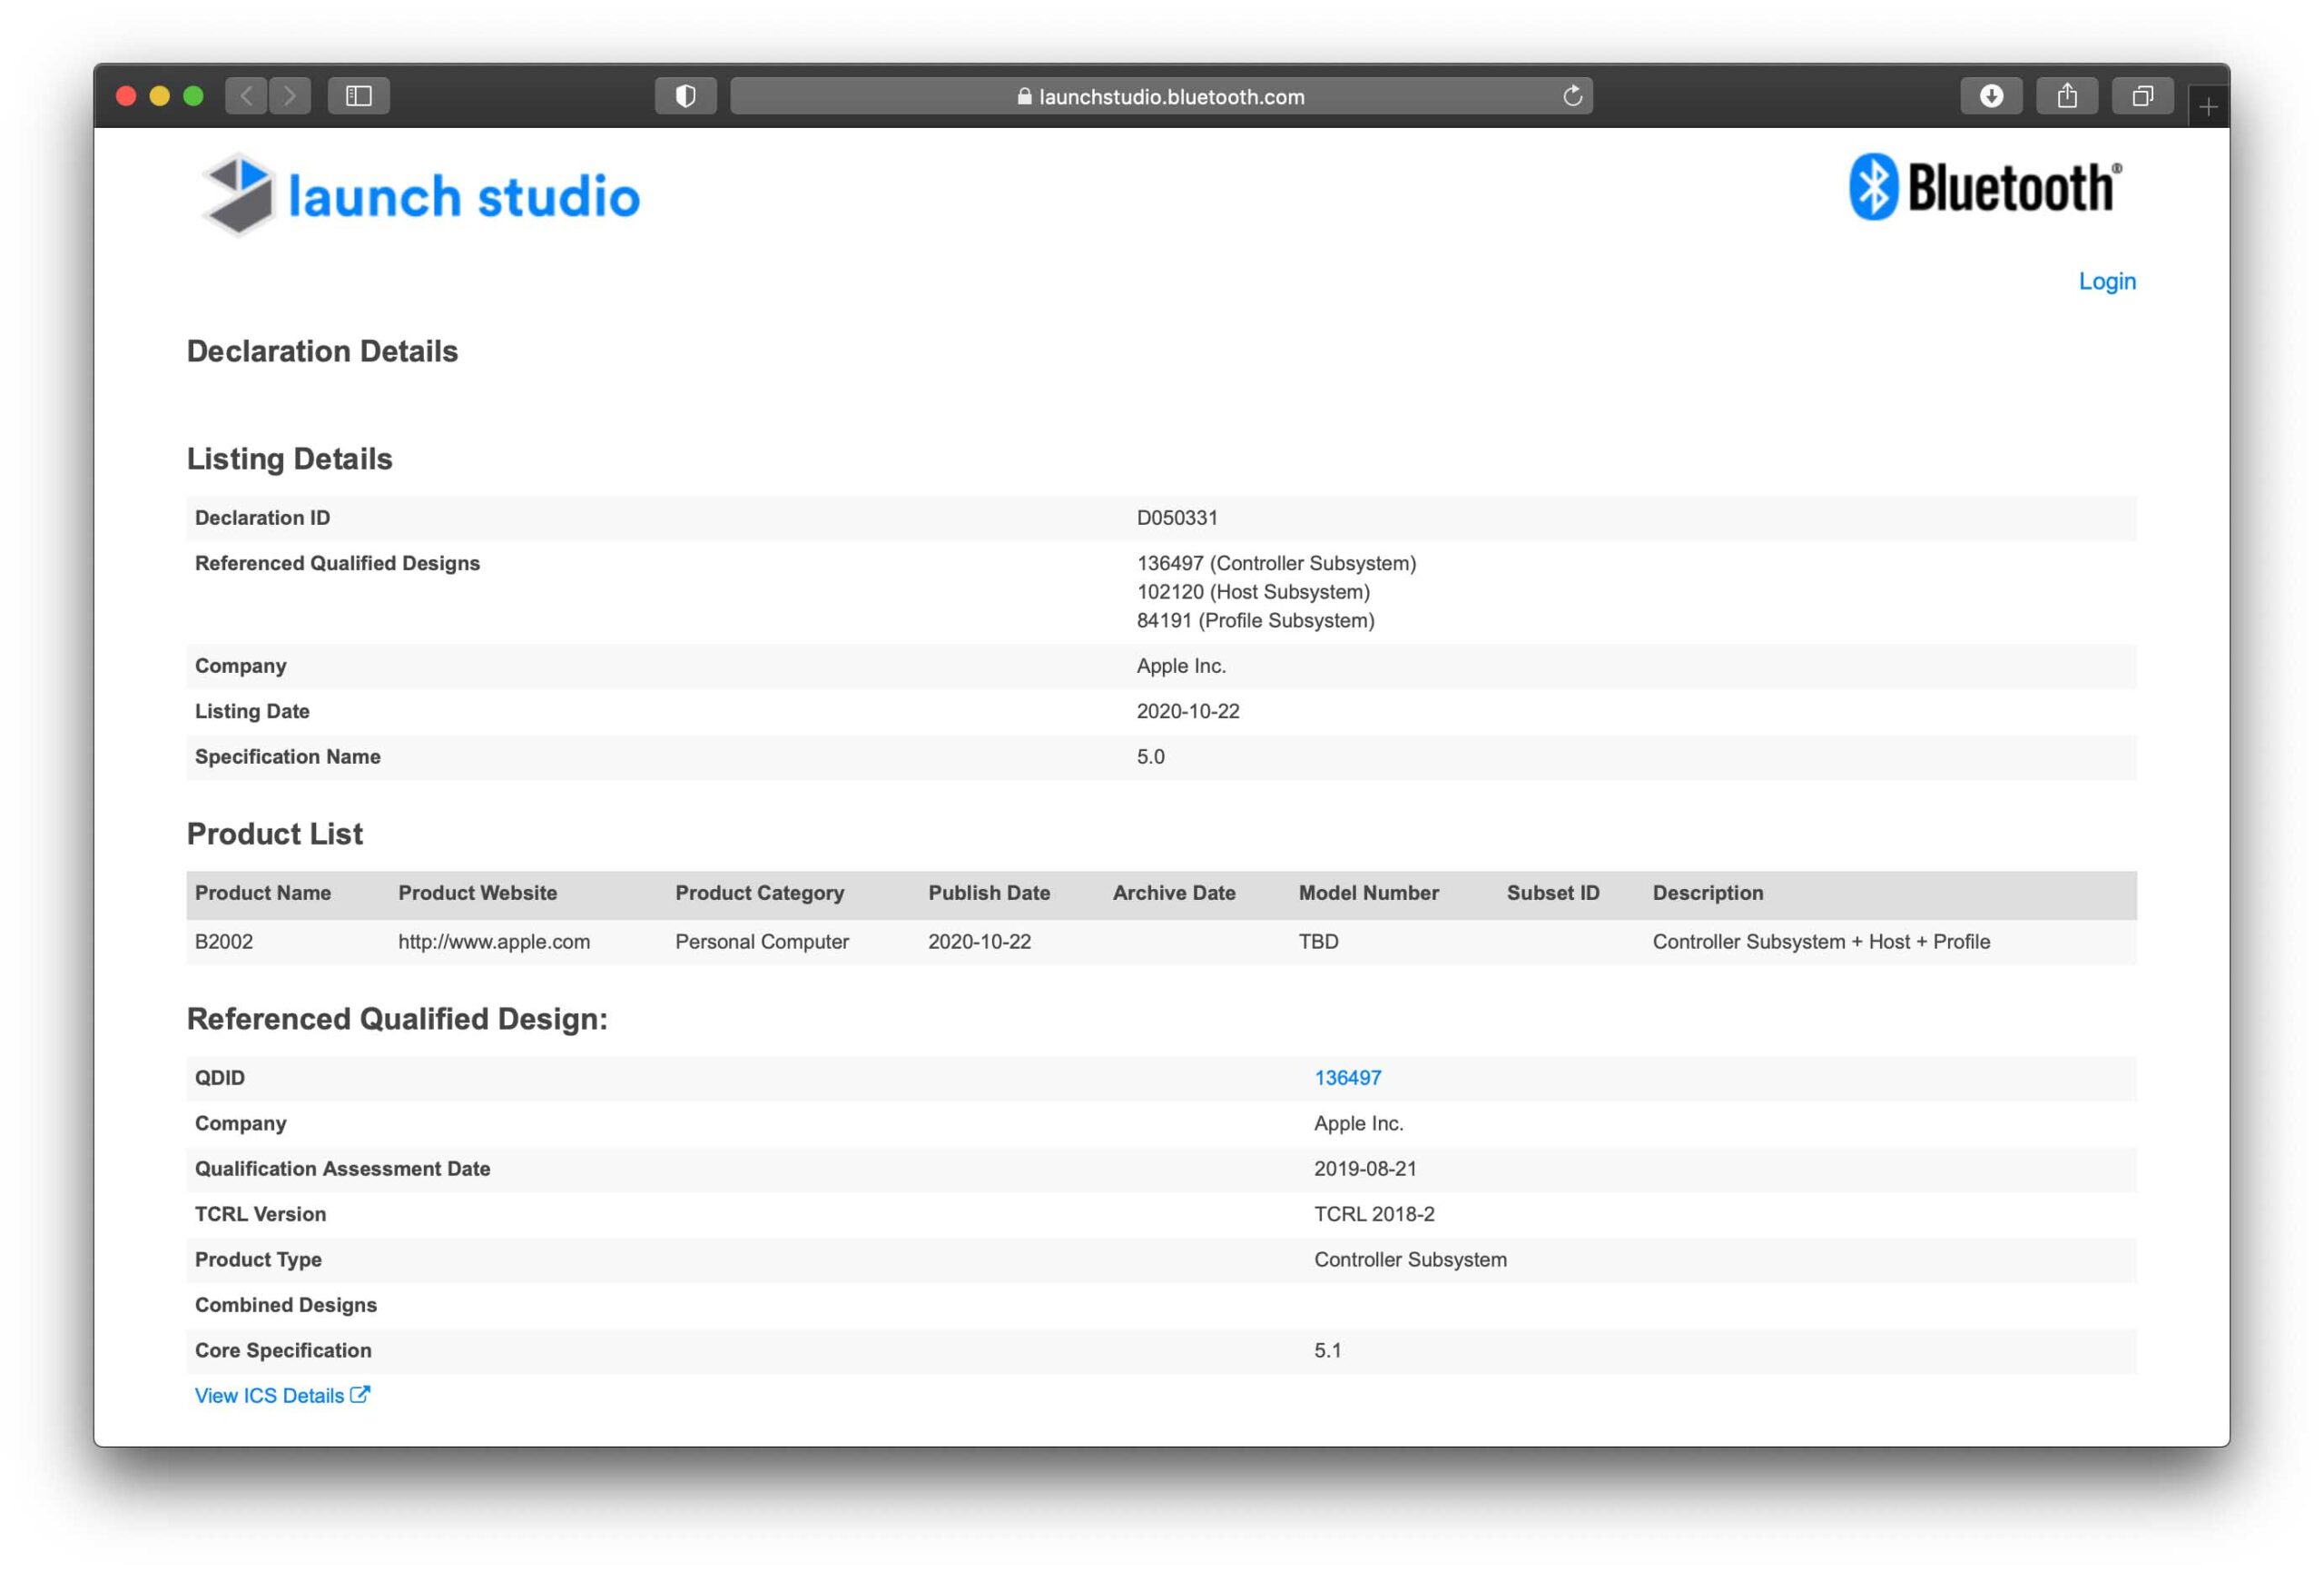Click the Safari forward navigation arrow
This screenshot has width=2324, height=1571.
290,96
